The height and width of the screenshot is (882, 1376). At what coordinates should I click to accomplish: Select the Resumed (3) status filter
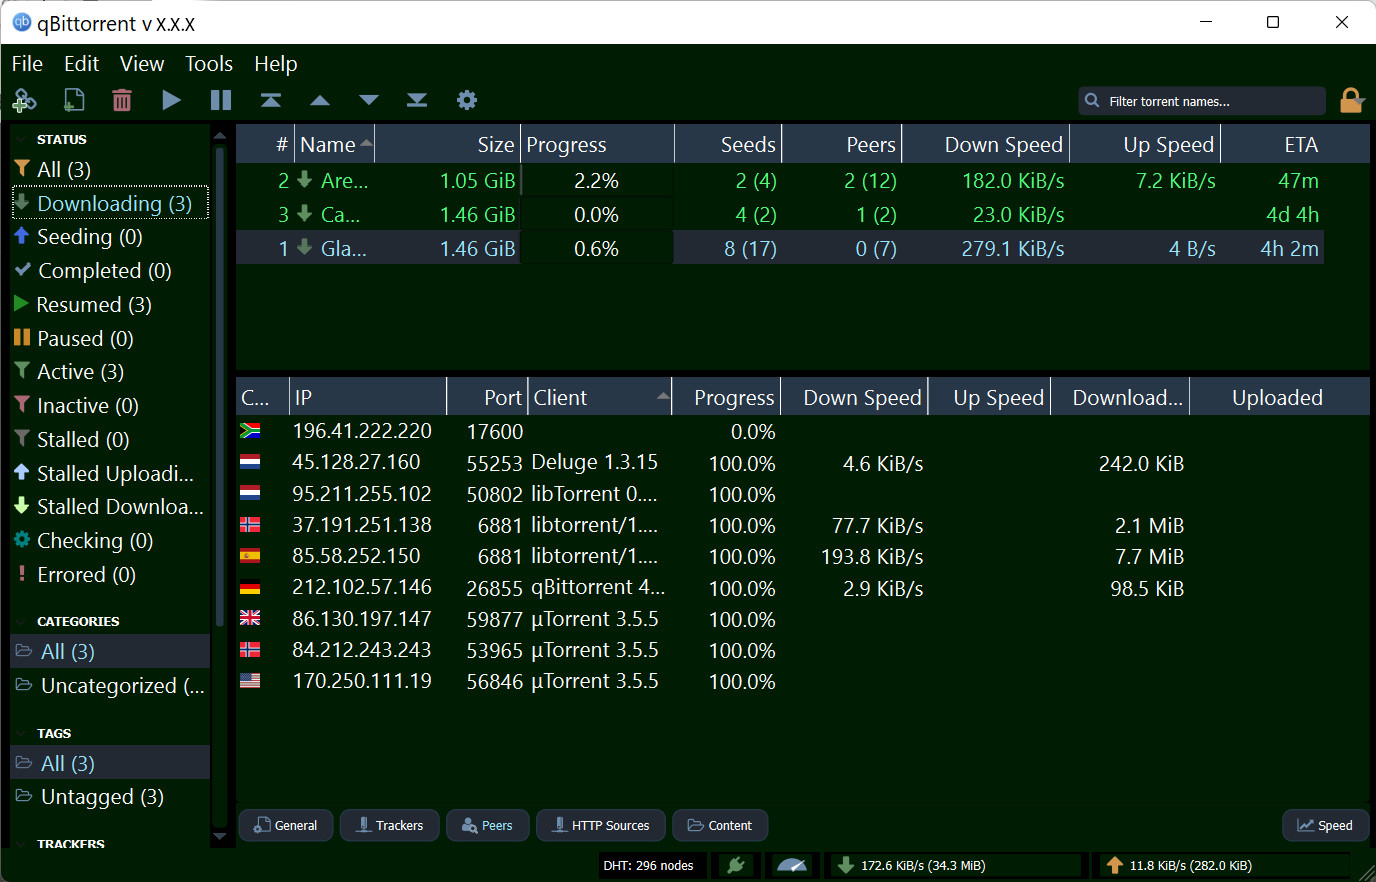110,305
